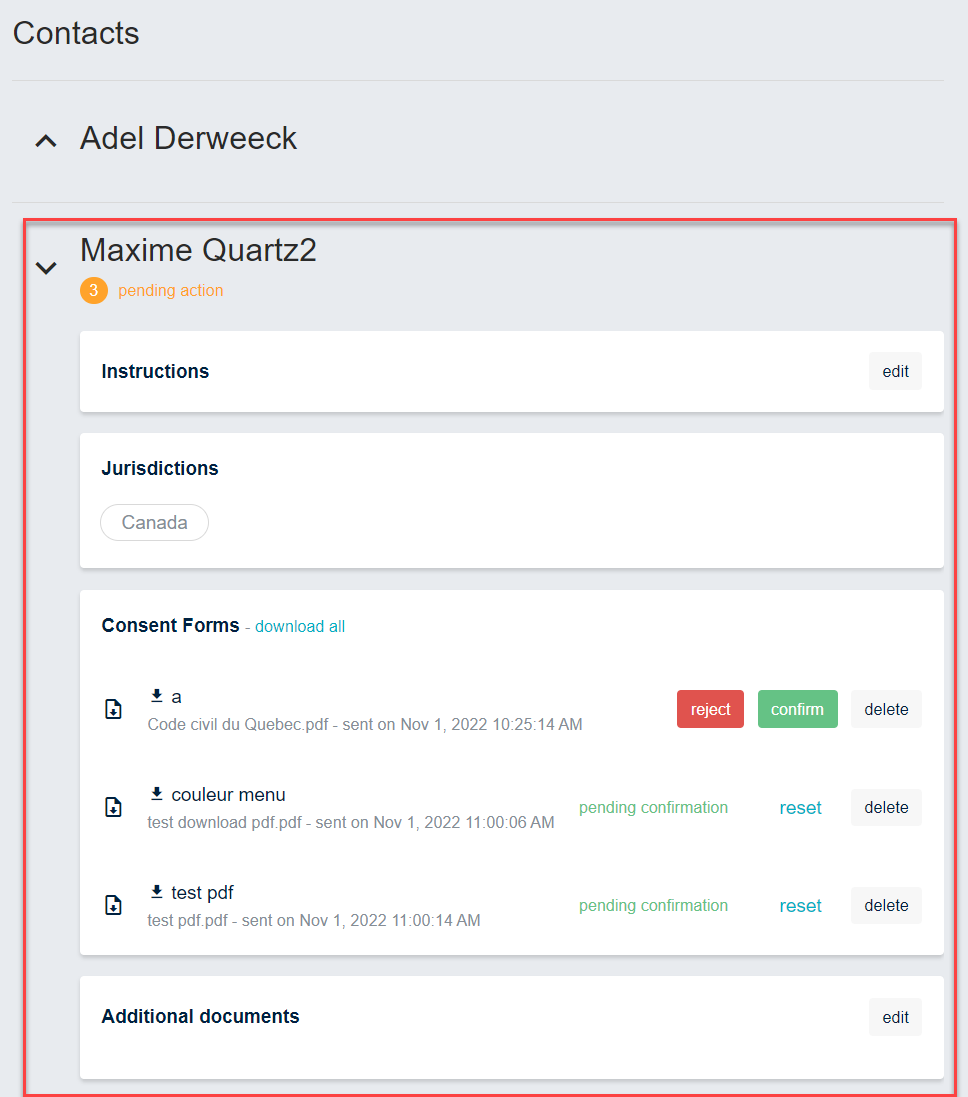Reset the "test pdf" consent form
The image size is (968, 1097).
800,905
